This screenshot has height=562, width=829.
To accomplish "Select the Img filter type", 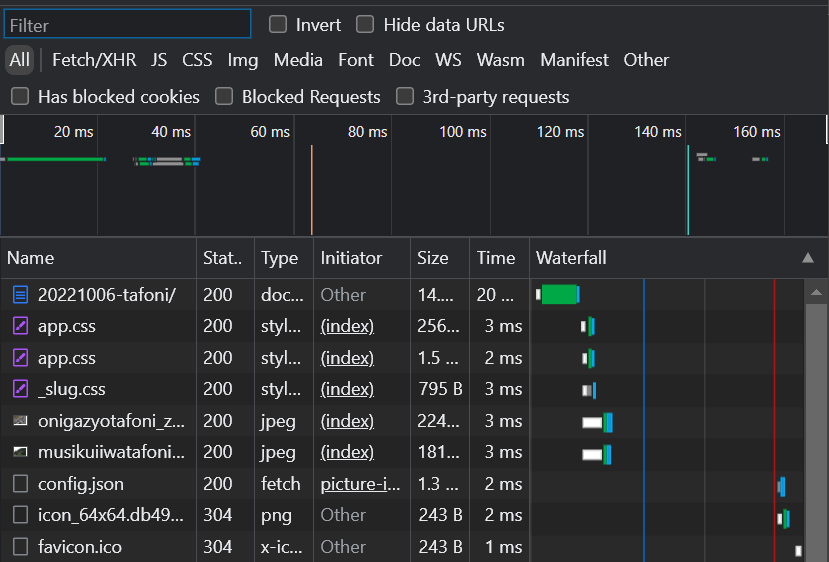I will [242, 60].
